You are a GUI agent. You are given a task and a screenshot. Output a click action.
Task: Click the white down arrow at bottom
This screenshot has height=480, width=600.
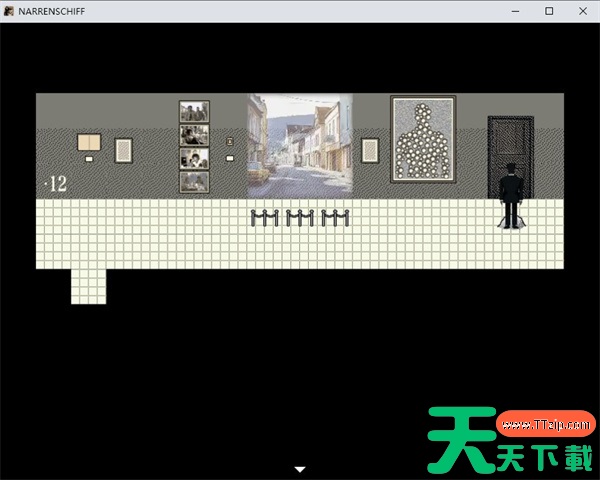click(x=300, y=468)
